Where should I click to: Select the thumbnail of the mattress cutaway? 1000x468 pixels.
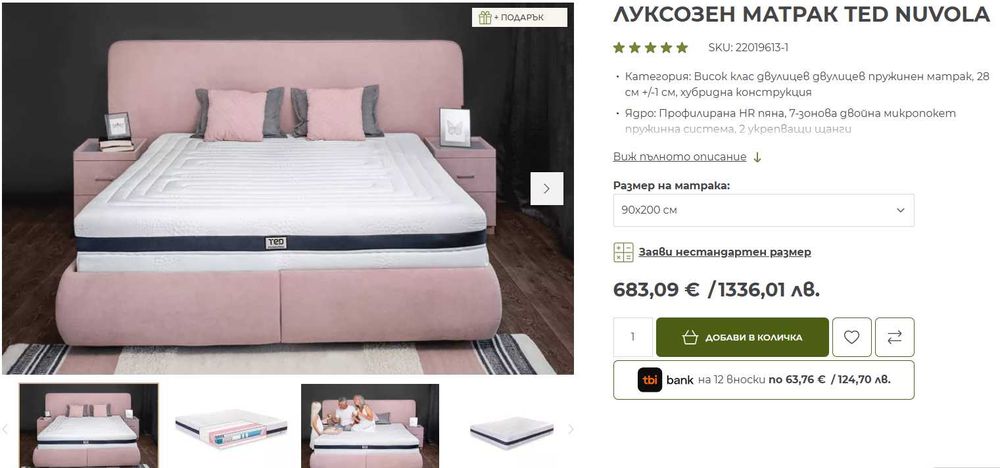[230, 428]
